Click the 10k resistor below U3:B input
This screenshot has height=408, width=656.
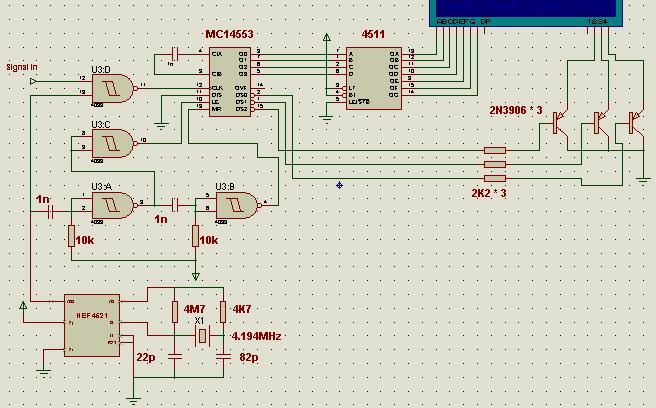tap(195, 236)
